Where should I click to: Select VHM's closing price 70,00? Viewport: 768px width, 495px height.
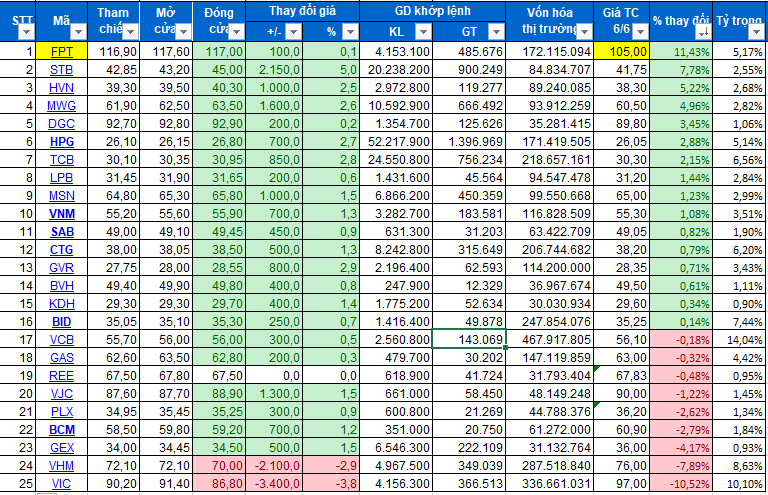pyautogui.click(x=219, y=466)
